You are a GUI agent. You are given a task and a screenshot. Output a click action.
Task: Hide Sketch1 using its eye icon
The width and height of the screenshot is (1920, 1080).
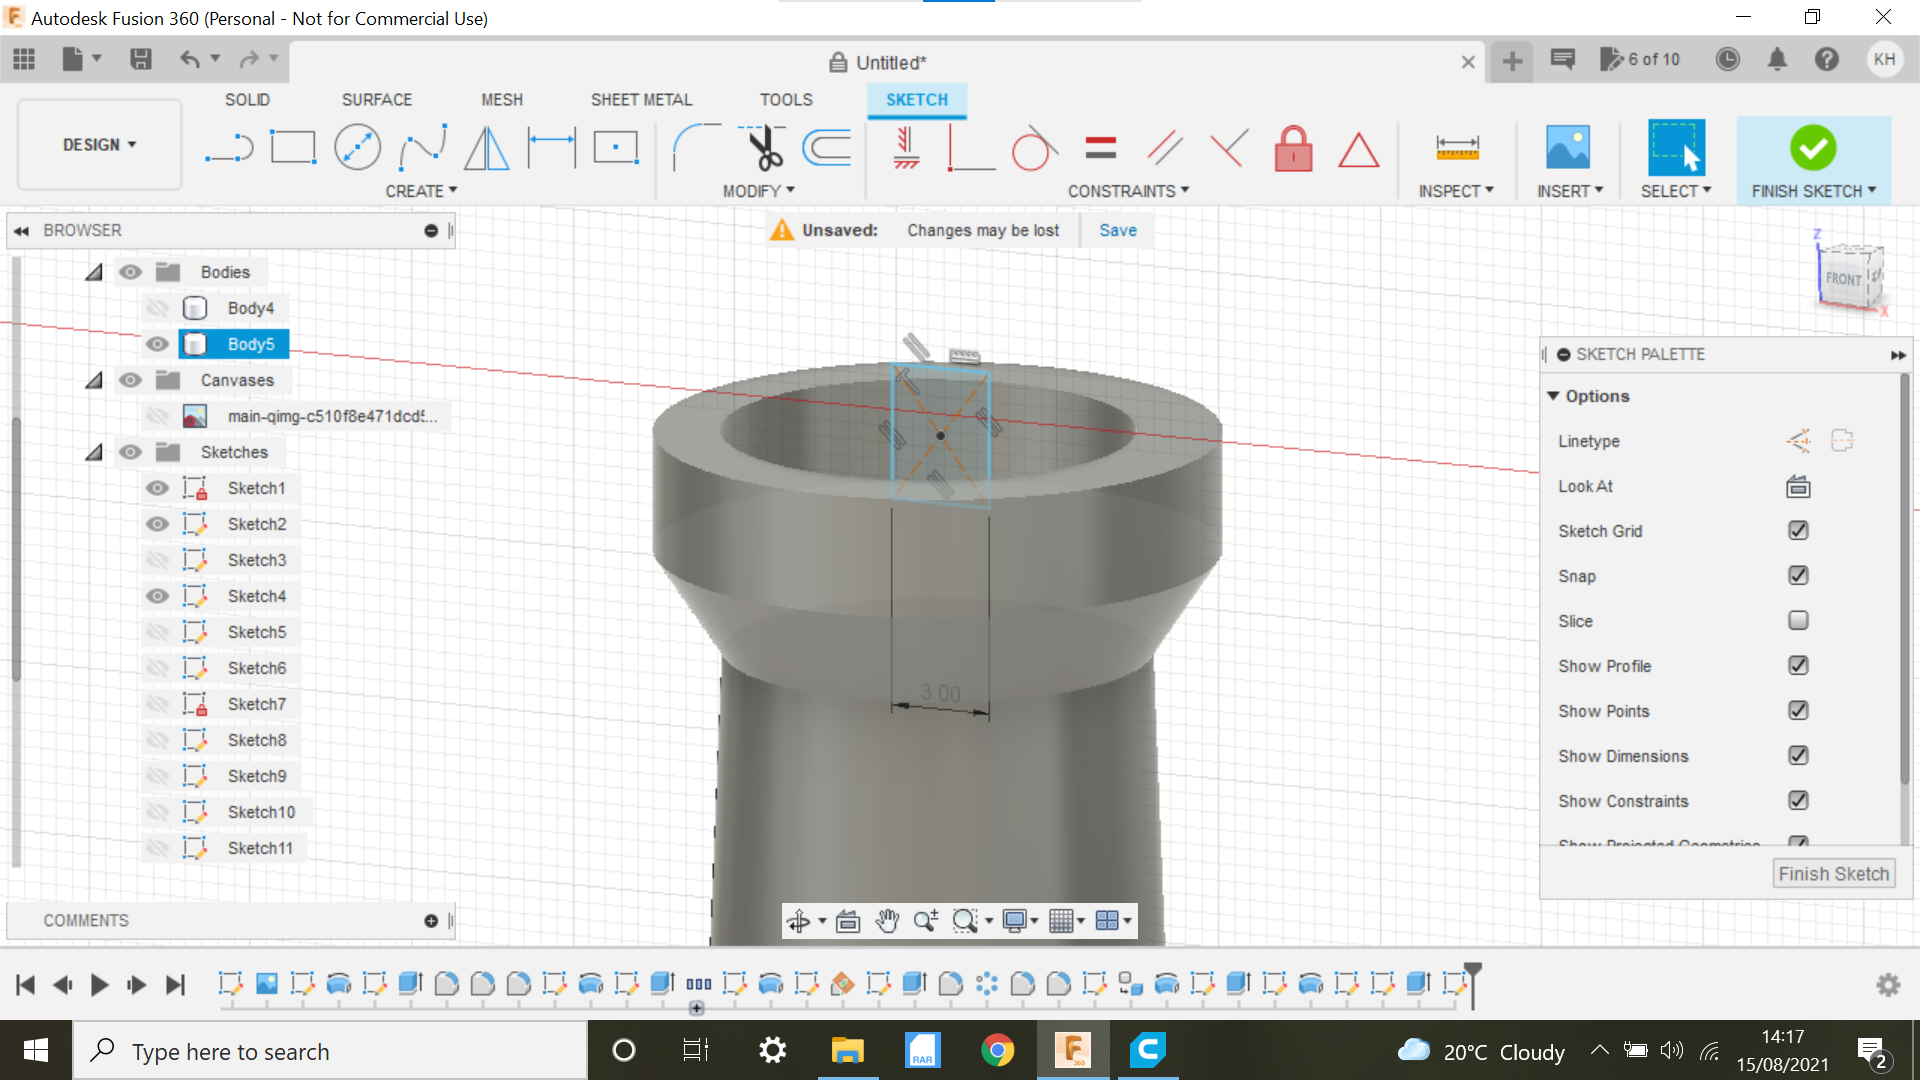(x=157, y=488)
